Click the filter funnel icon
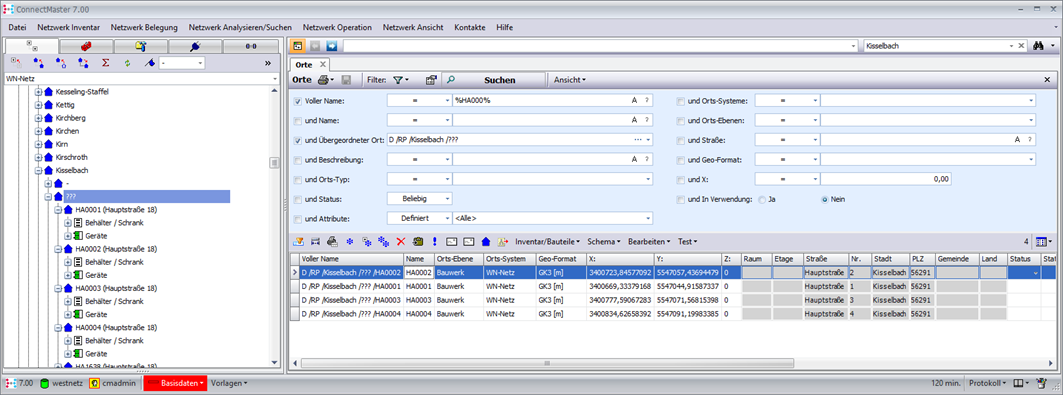 [398, 80]
